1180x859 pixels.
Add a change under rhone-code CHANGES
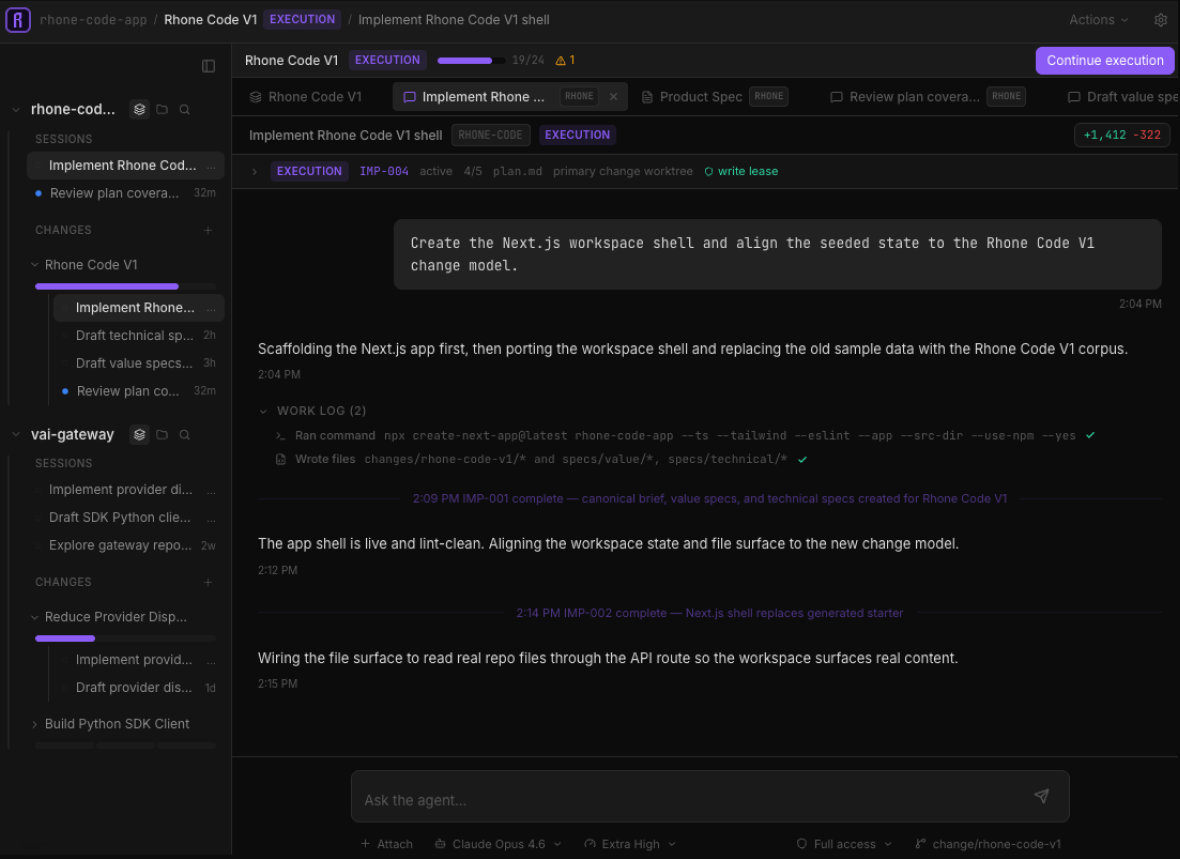pyautogui.click(x=208, y=230)
